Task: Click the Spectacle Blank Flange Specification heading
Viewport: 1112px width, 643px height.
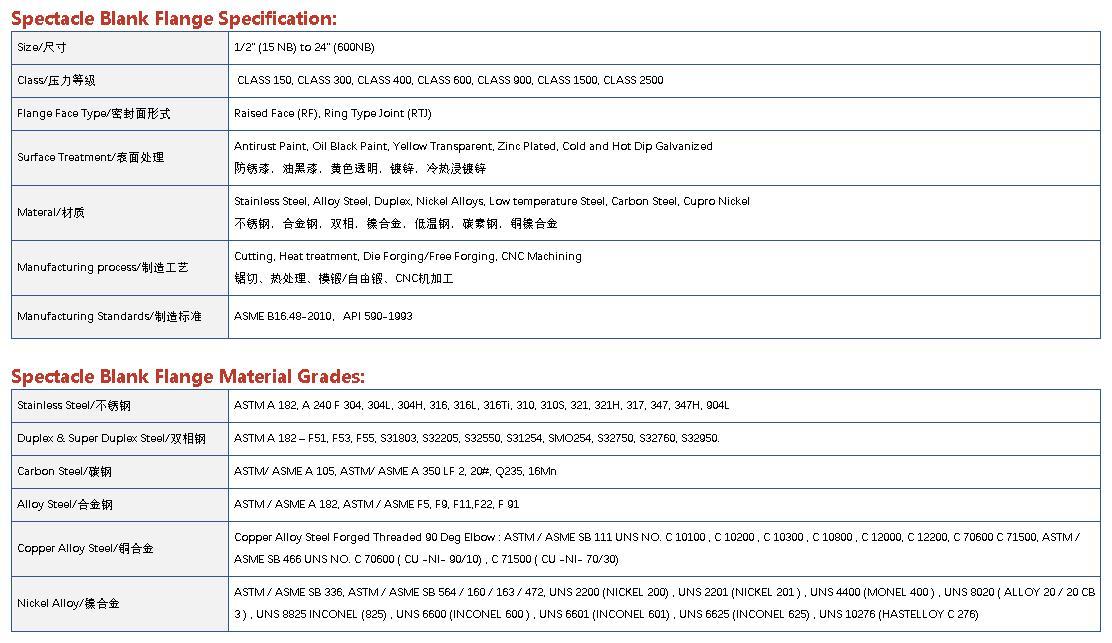Action: tap(174, 18)
